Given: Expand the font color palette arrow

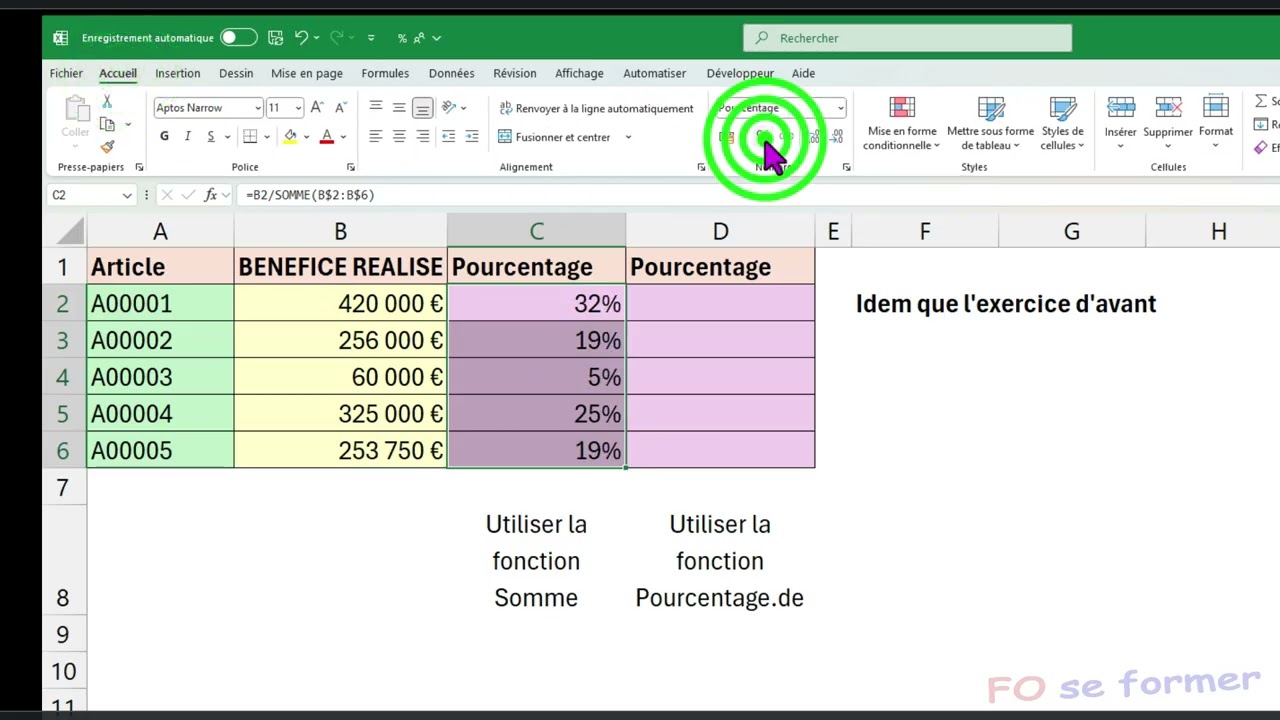Looking at the screenshot, I should coord(343,137).
